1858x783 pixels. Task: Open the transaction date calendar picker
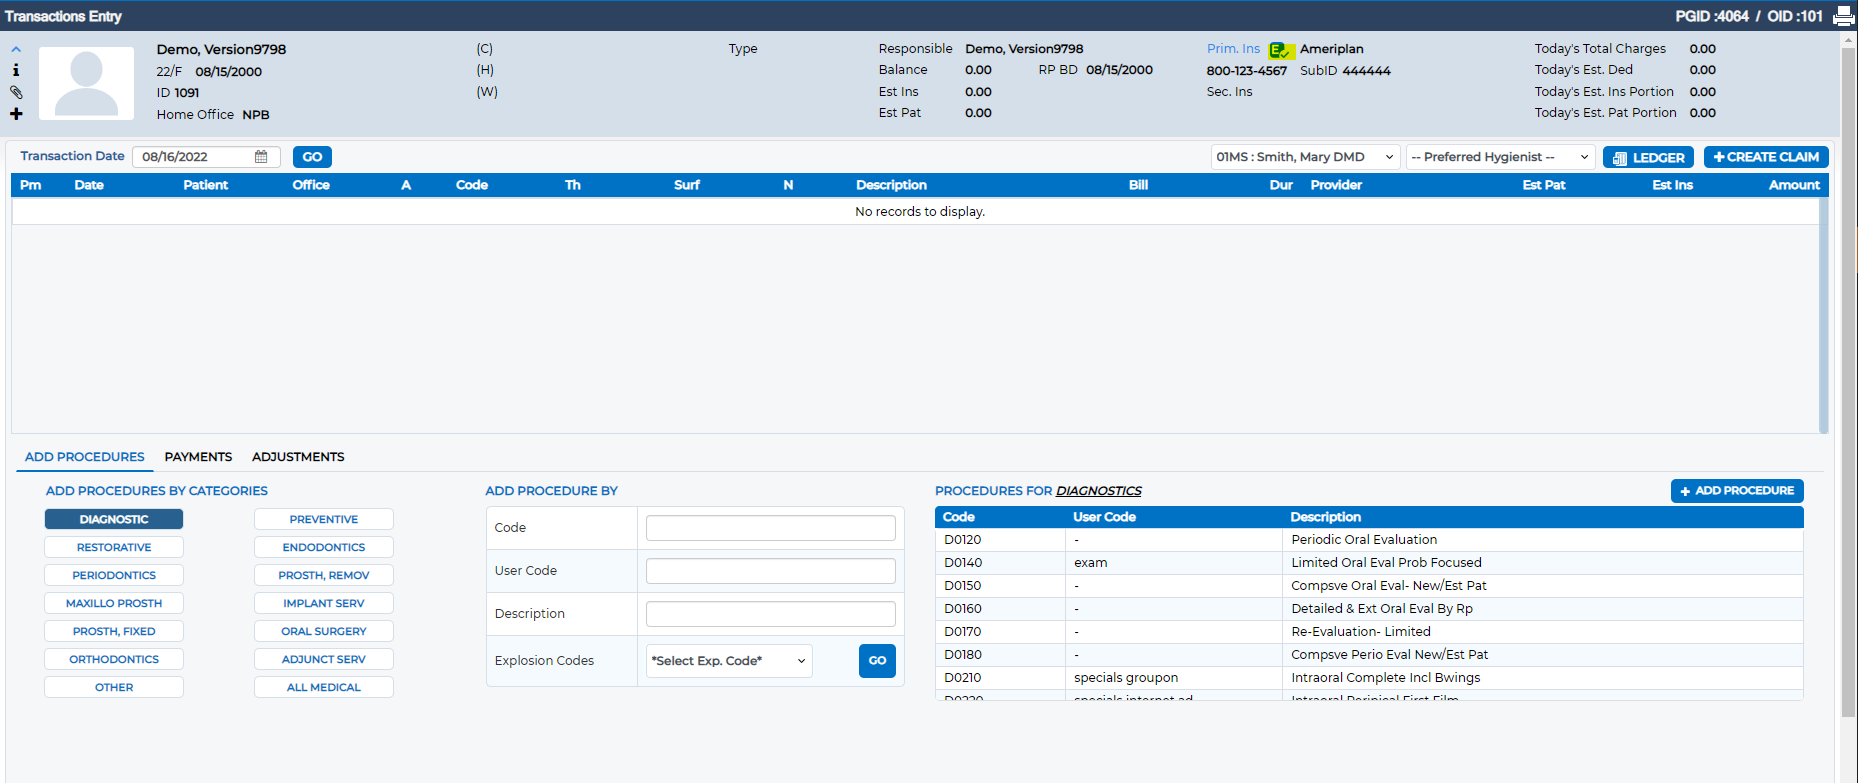tap(261, 157)
